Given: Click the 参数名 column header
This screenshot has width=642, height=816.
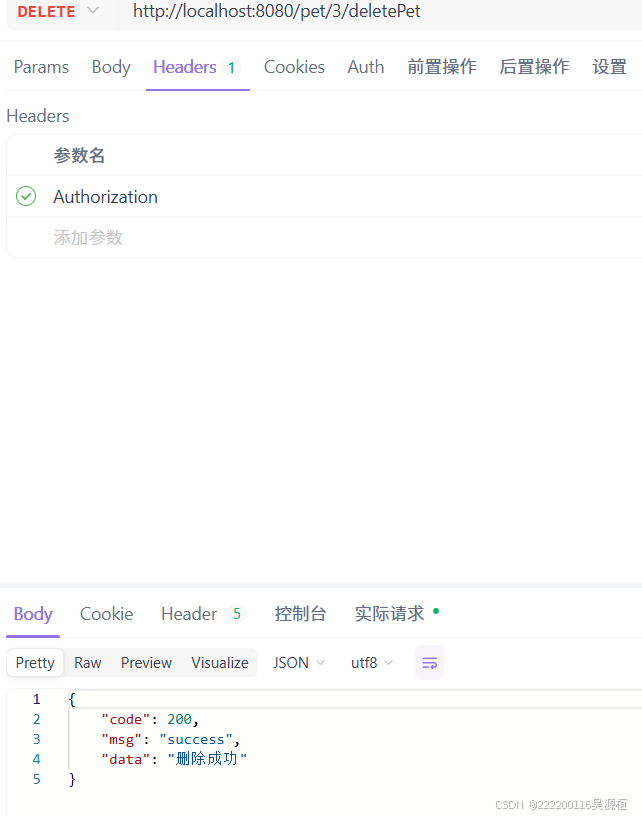Looking at the screenshot, I should click(79, 155).
